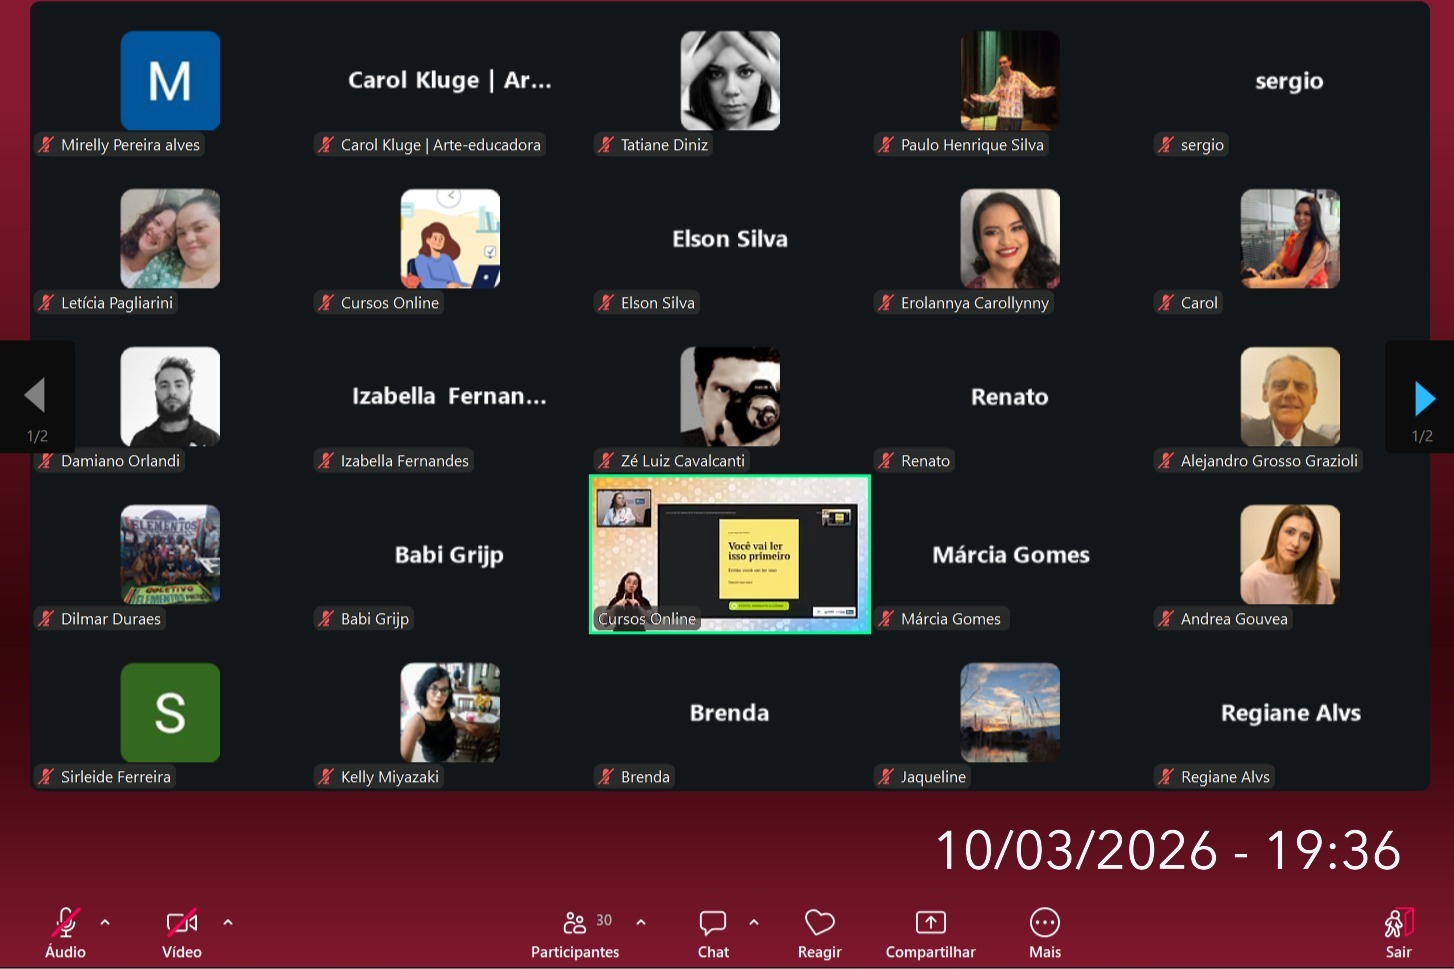Viewport: 1454px width, 969px height.
Task: Click Sair to leave the meeting
Action: (1398, 933)
